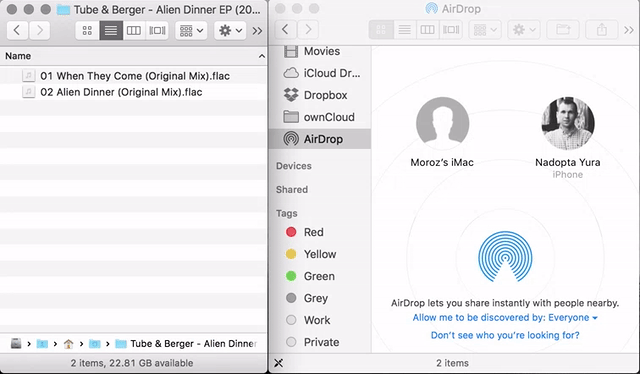640x374 pixels.
Task: Show more toolbar items in AirDrop window
Action: point(629,30)
